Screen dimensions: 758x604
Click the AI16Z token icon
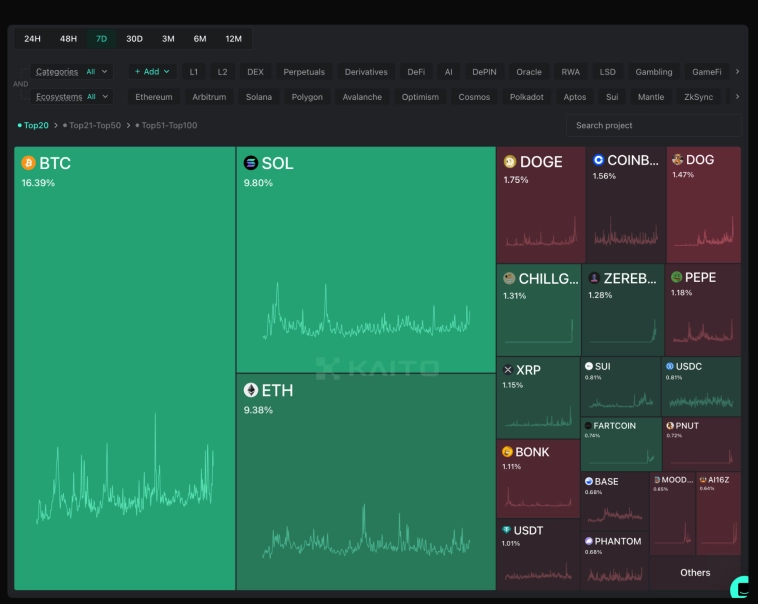tap(703, 480)
